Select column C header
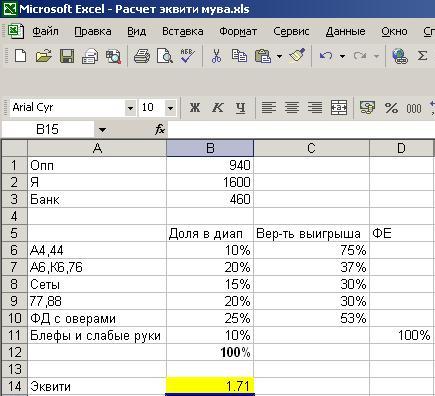The image size is (435, 396). coord(311,148)
